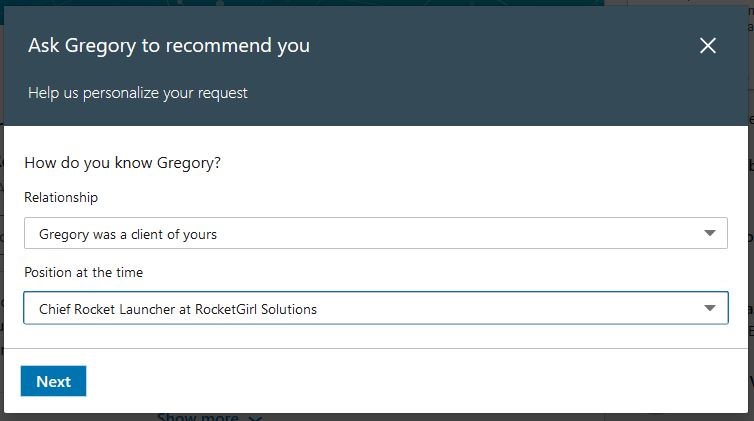Screen dimensions: 754x421
Task: Click the Position dropdown arrow icon
Action: point(710,308)
